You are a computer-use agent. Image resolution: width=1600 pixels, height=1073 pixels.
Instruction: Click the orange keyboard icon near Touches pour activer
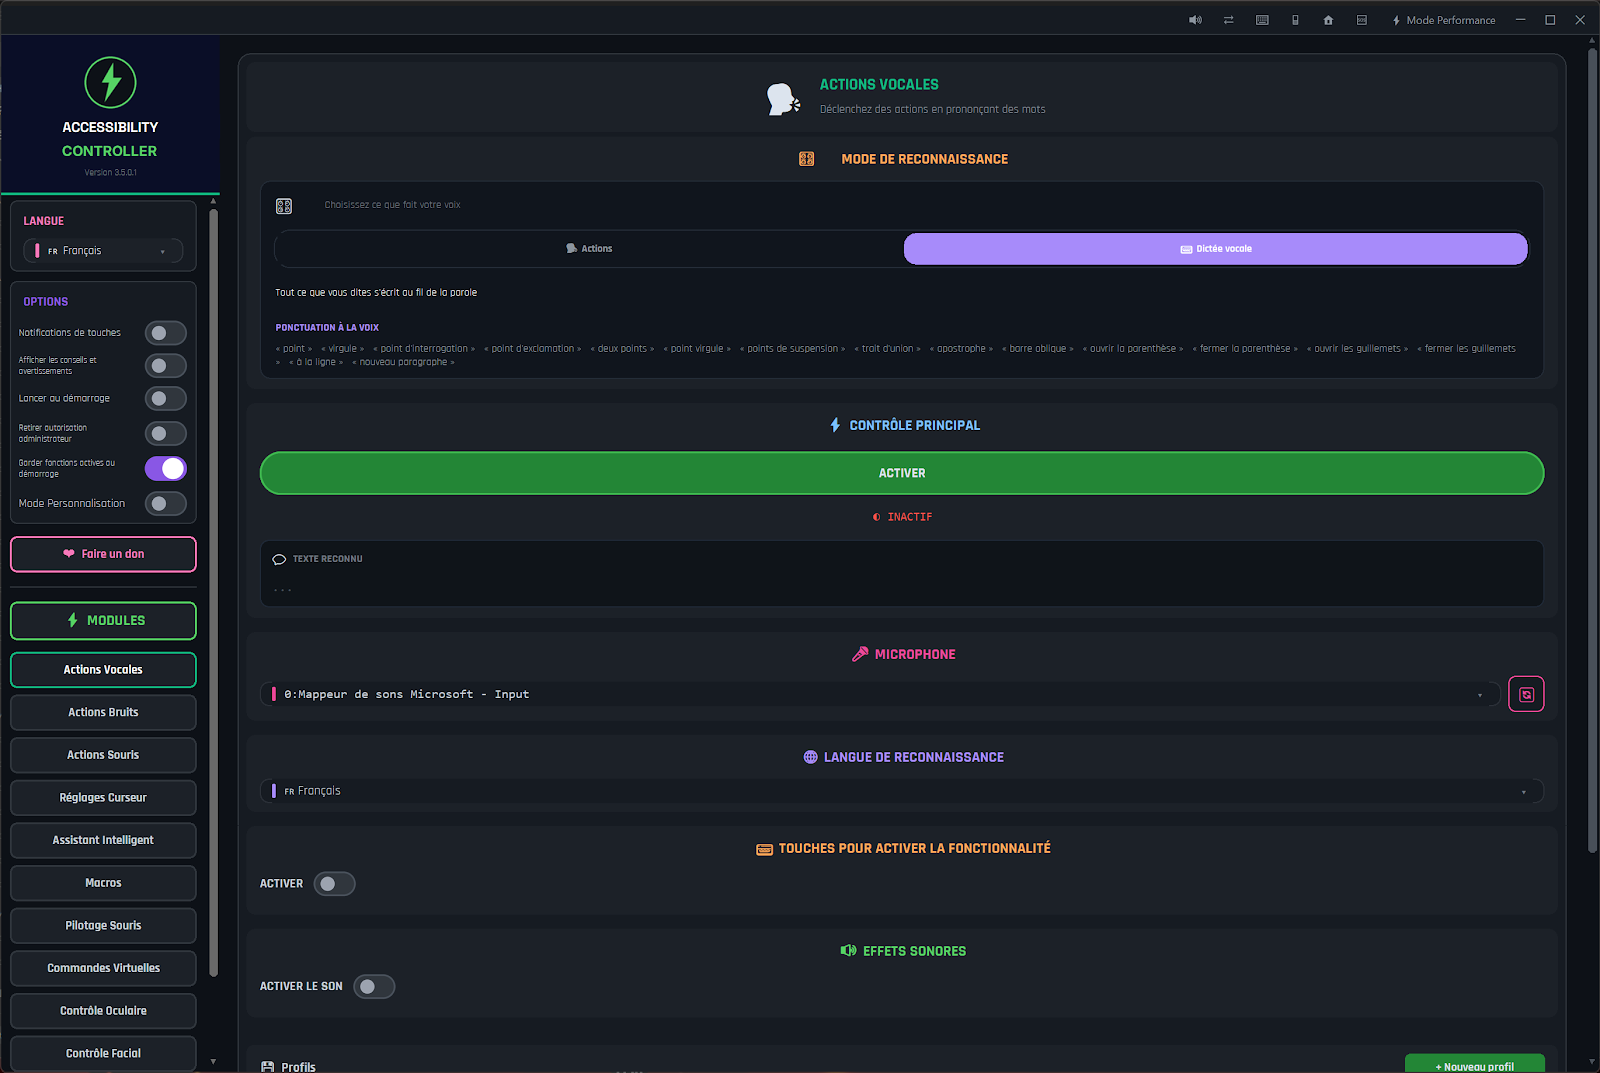tap(764, 849)
